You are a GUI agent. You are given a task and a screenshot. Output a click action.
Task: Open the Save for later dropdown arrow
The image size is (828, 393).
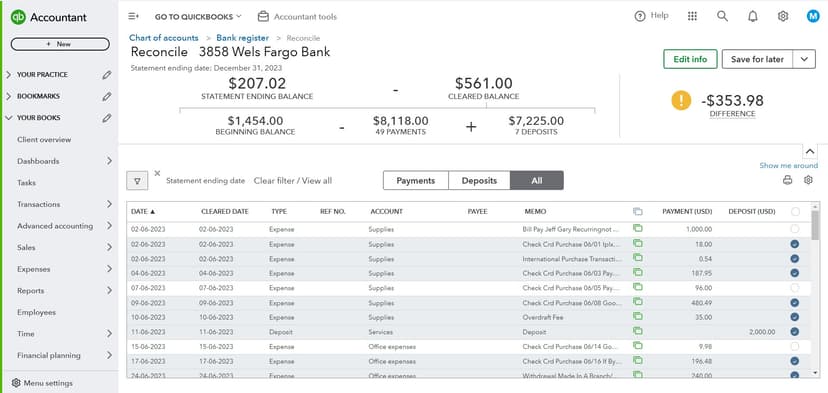804,59
